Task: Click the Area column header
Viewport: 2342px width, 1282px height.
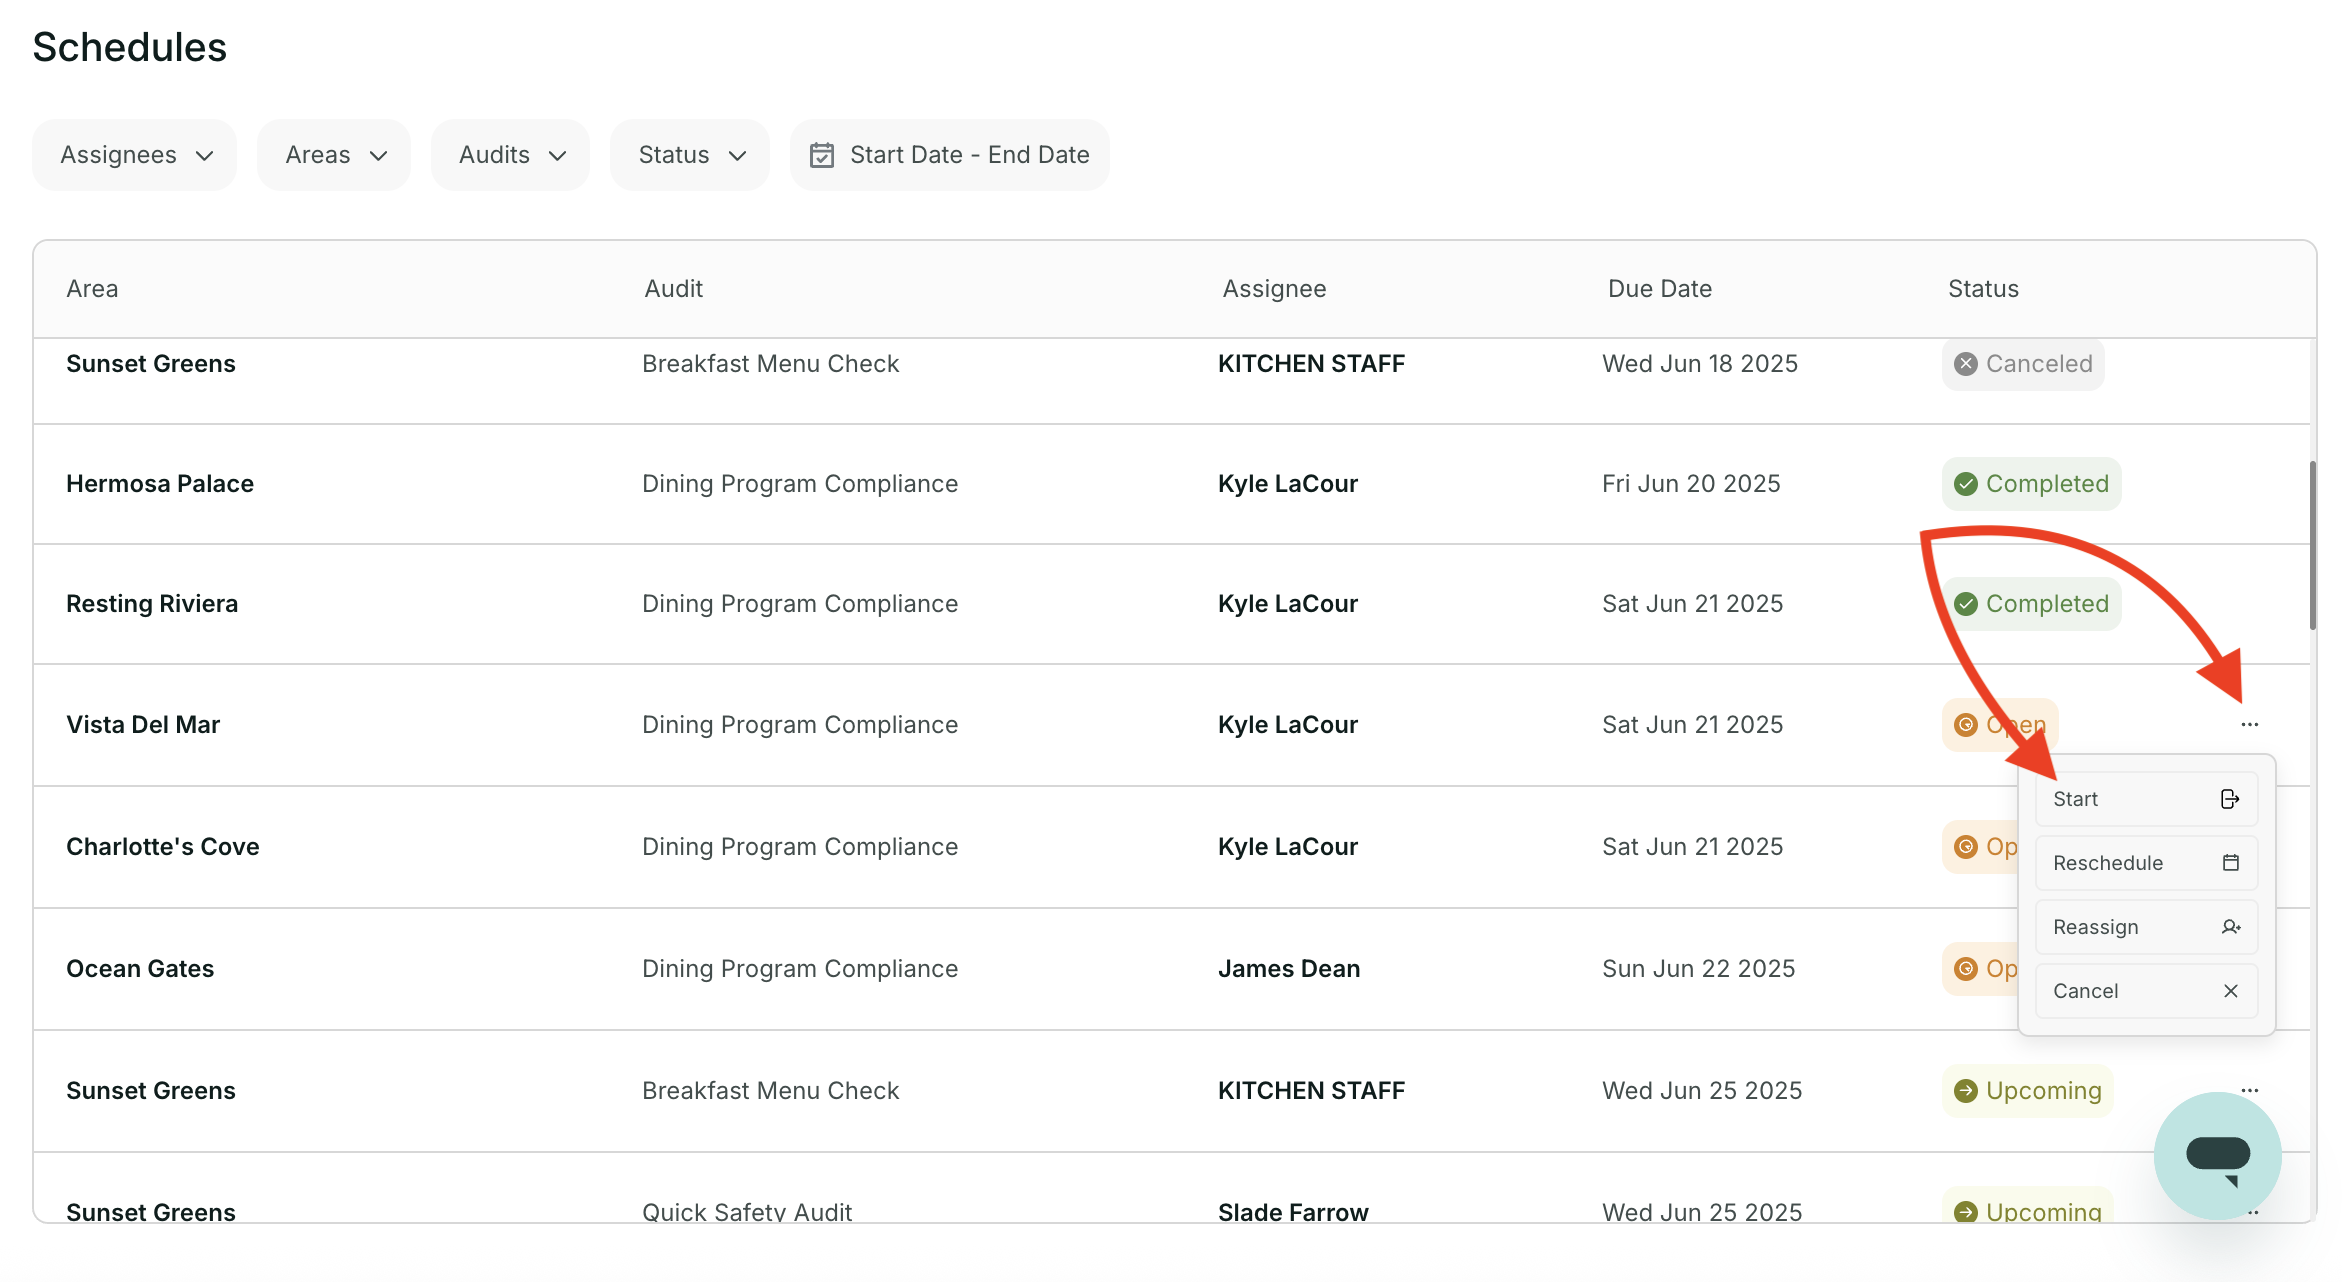Action: [x=92, y=289]
